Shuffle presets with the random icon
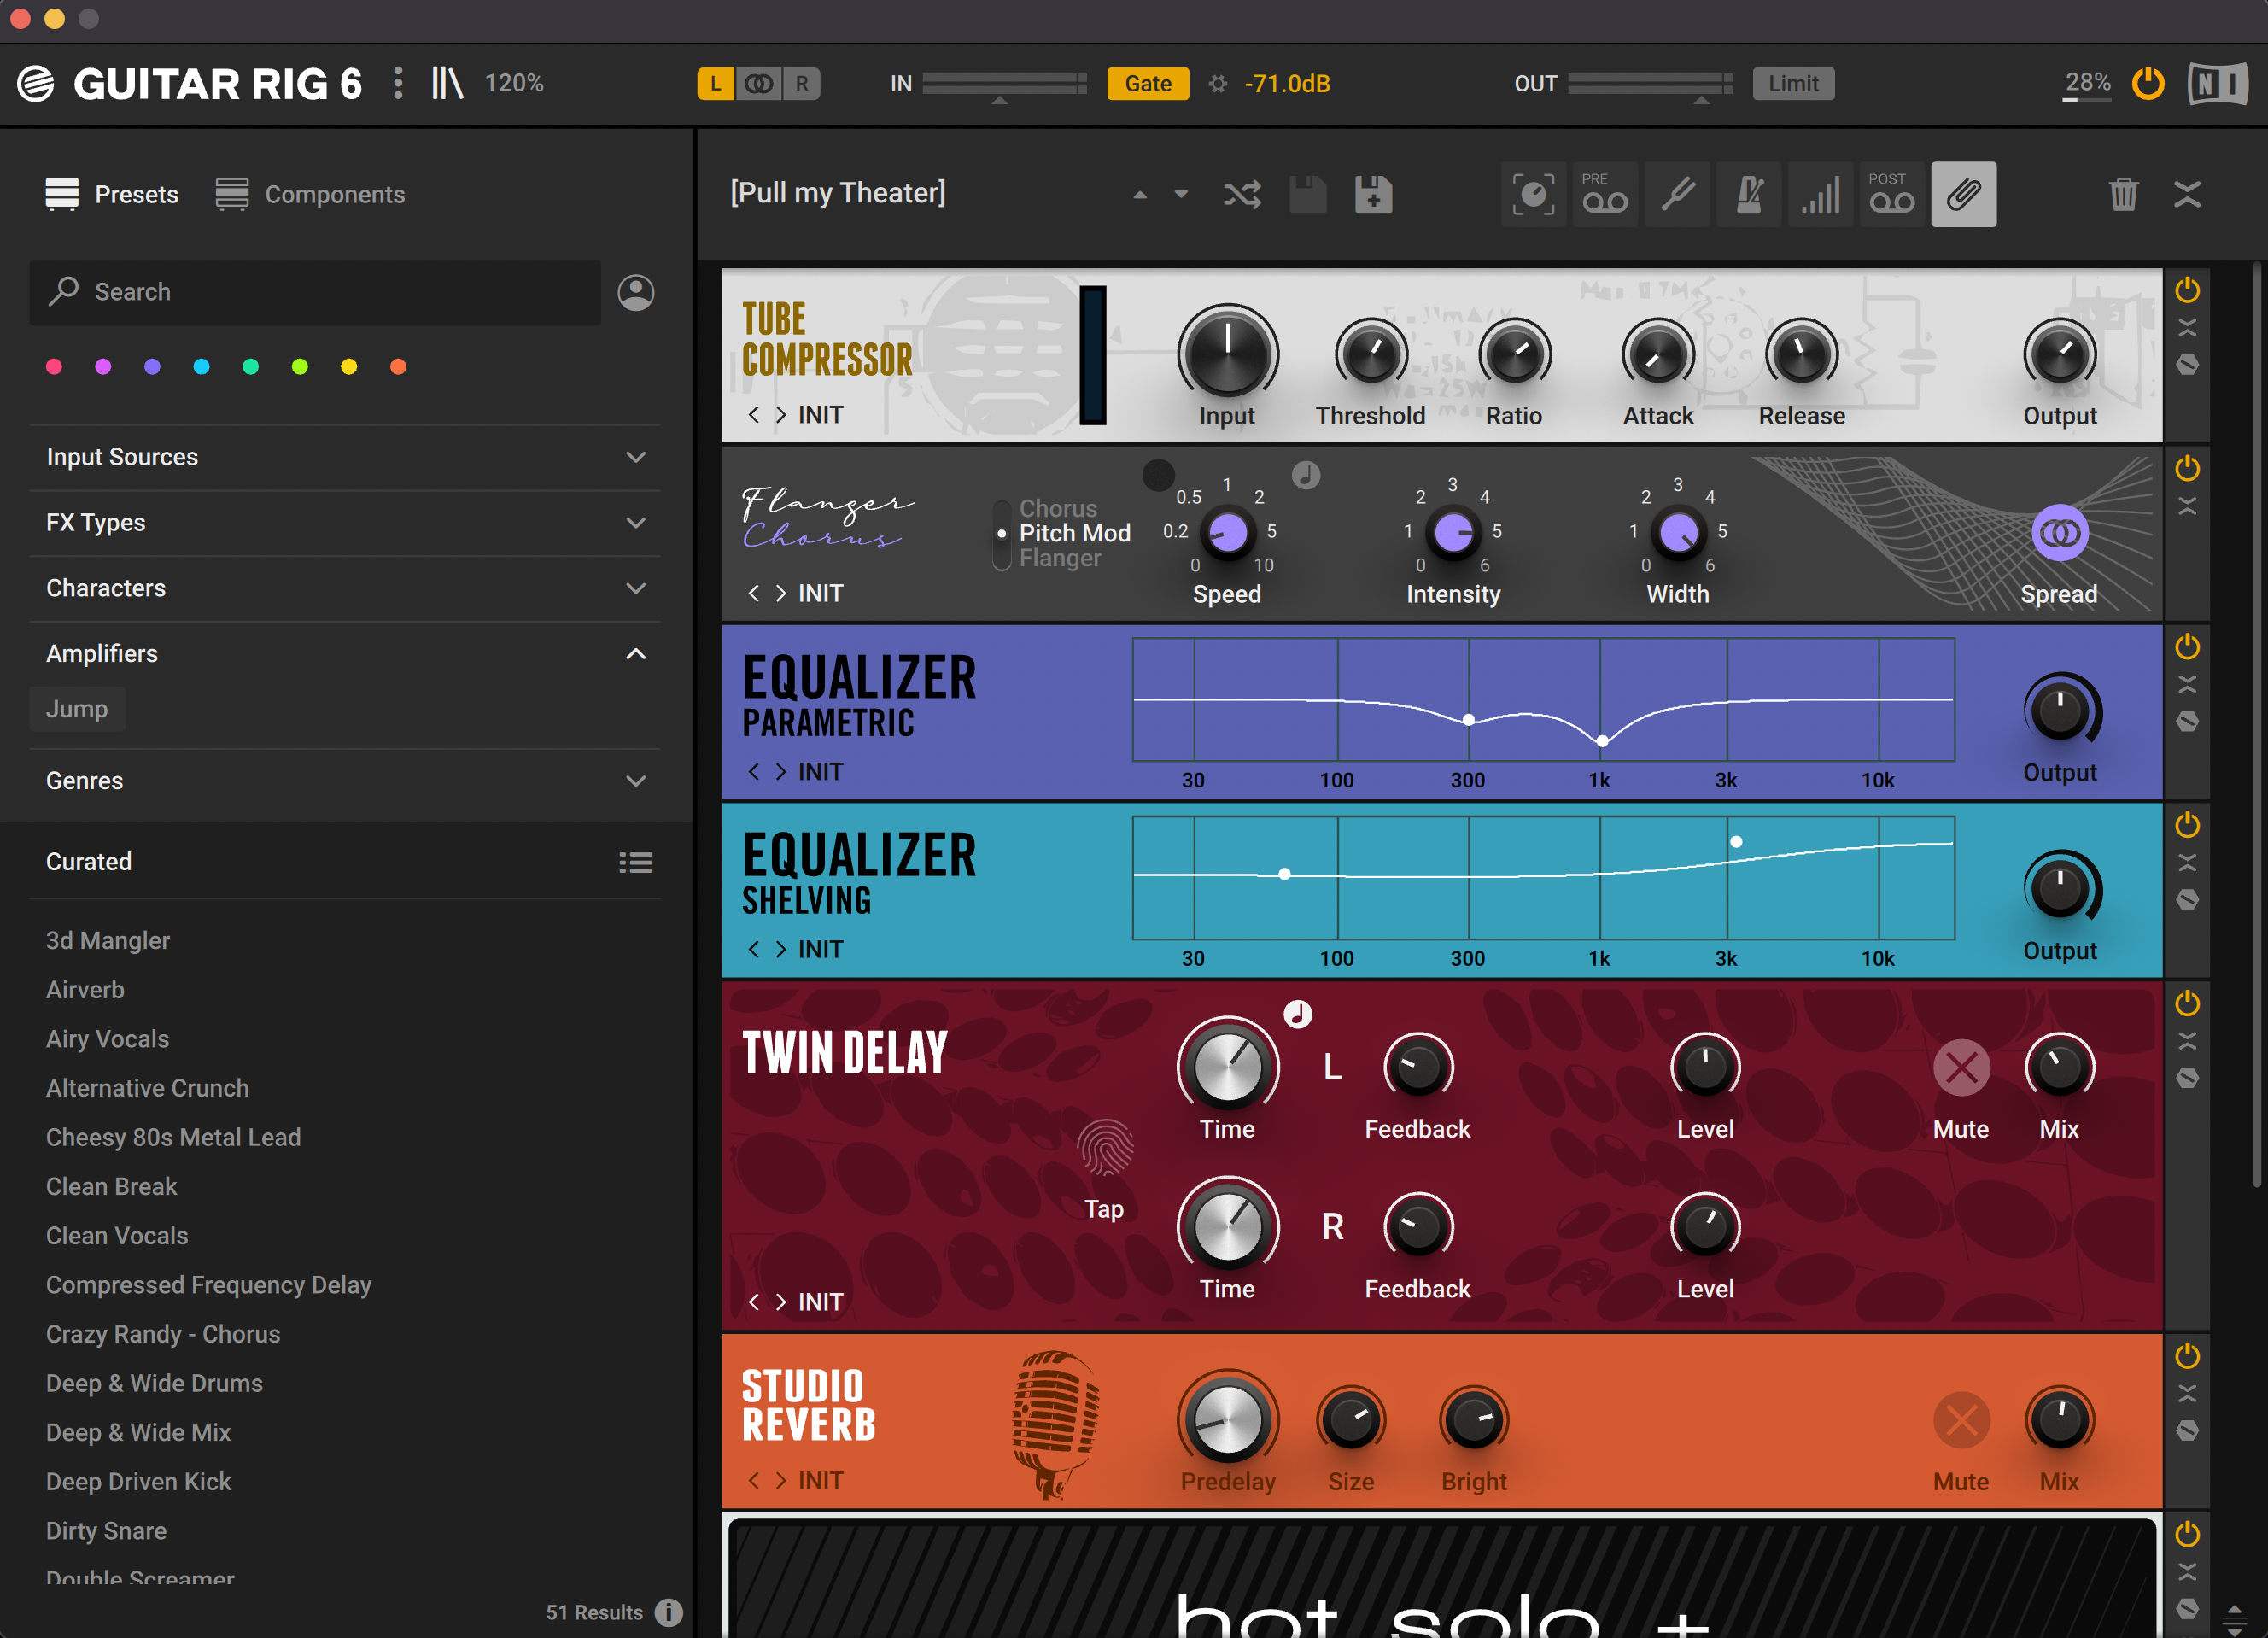 click(x=1242, y=194)
